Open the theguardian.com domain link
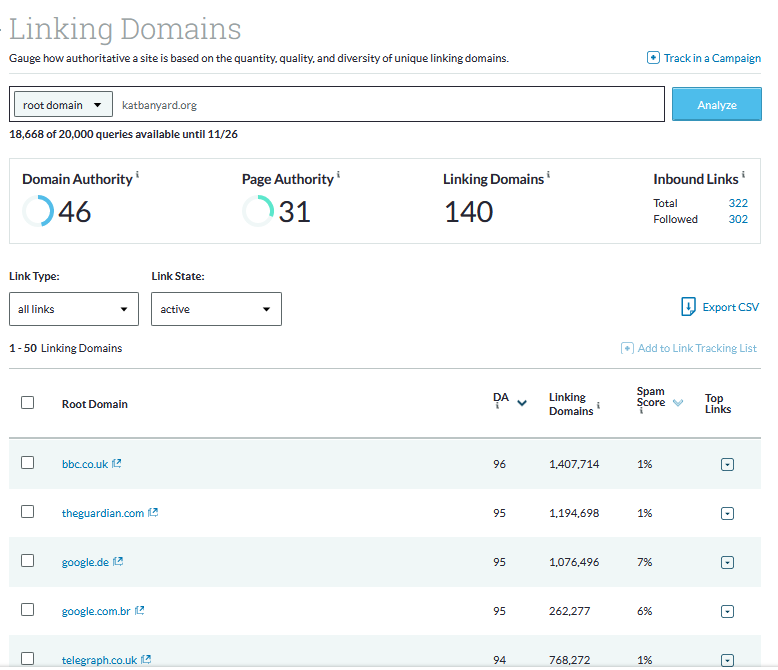Image resolution: width=778 pixels, height=670 pixels. [x=103, y=513]
